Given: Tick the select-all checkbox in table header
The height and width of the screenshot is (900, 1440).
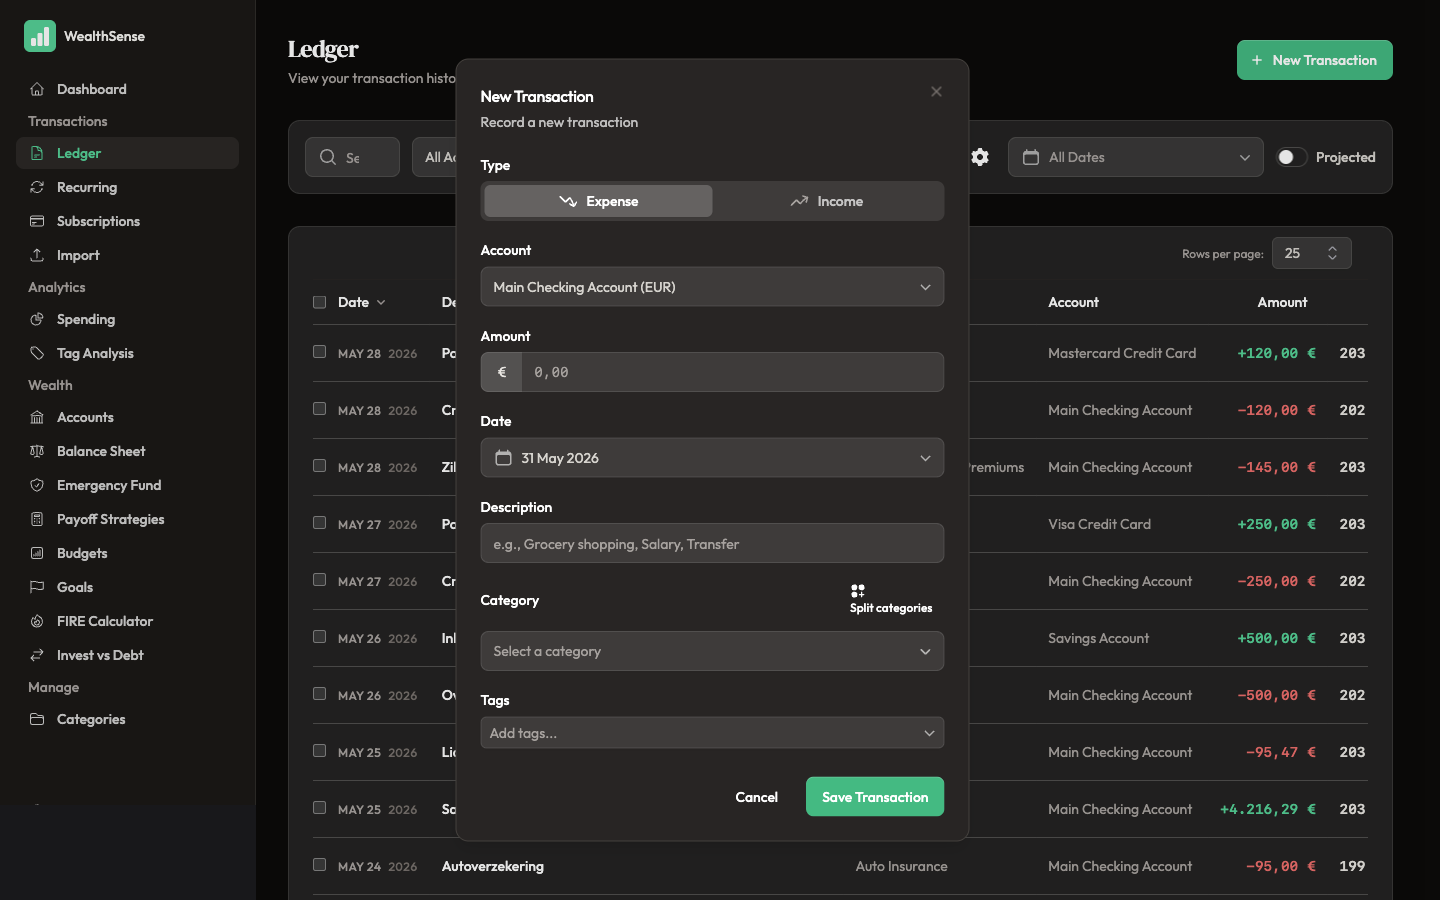Looking at the screenshot, I should point(319,302).
